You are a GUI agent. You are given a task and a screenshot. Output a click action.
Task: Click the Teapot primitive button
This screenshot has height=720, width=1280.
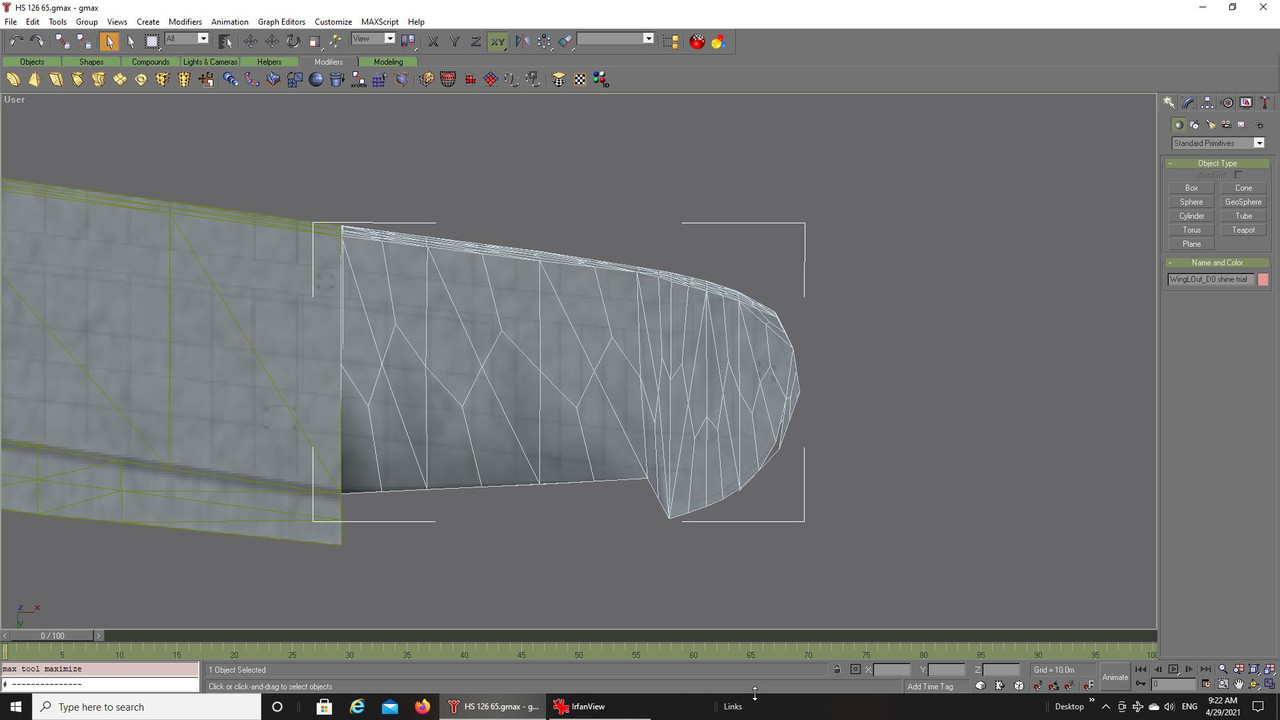[1243, 230]
